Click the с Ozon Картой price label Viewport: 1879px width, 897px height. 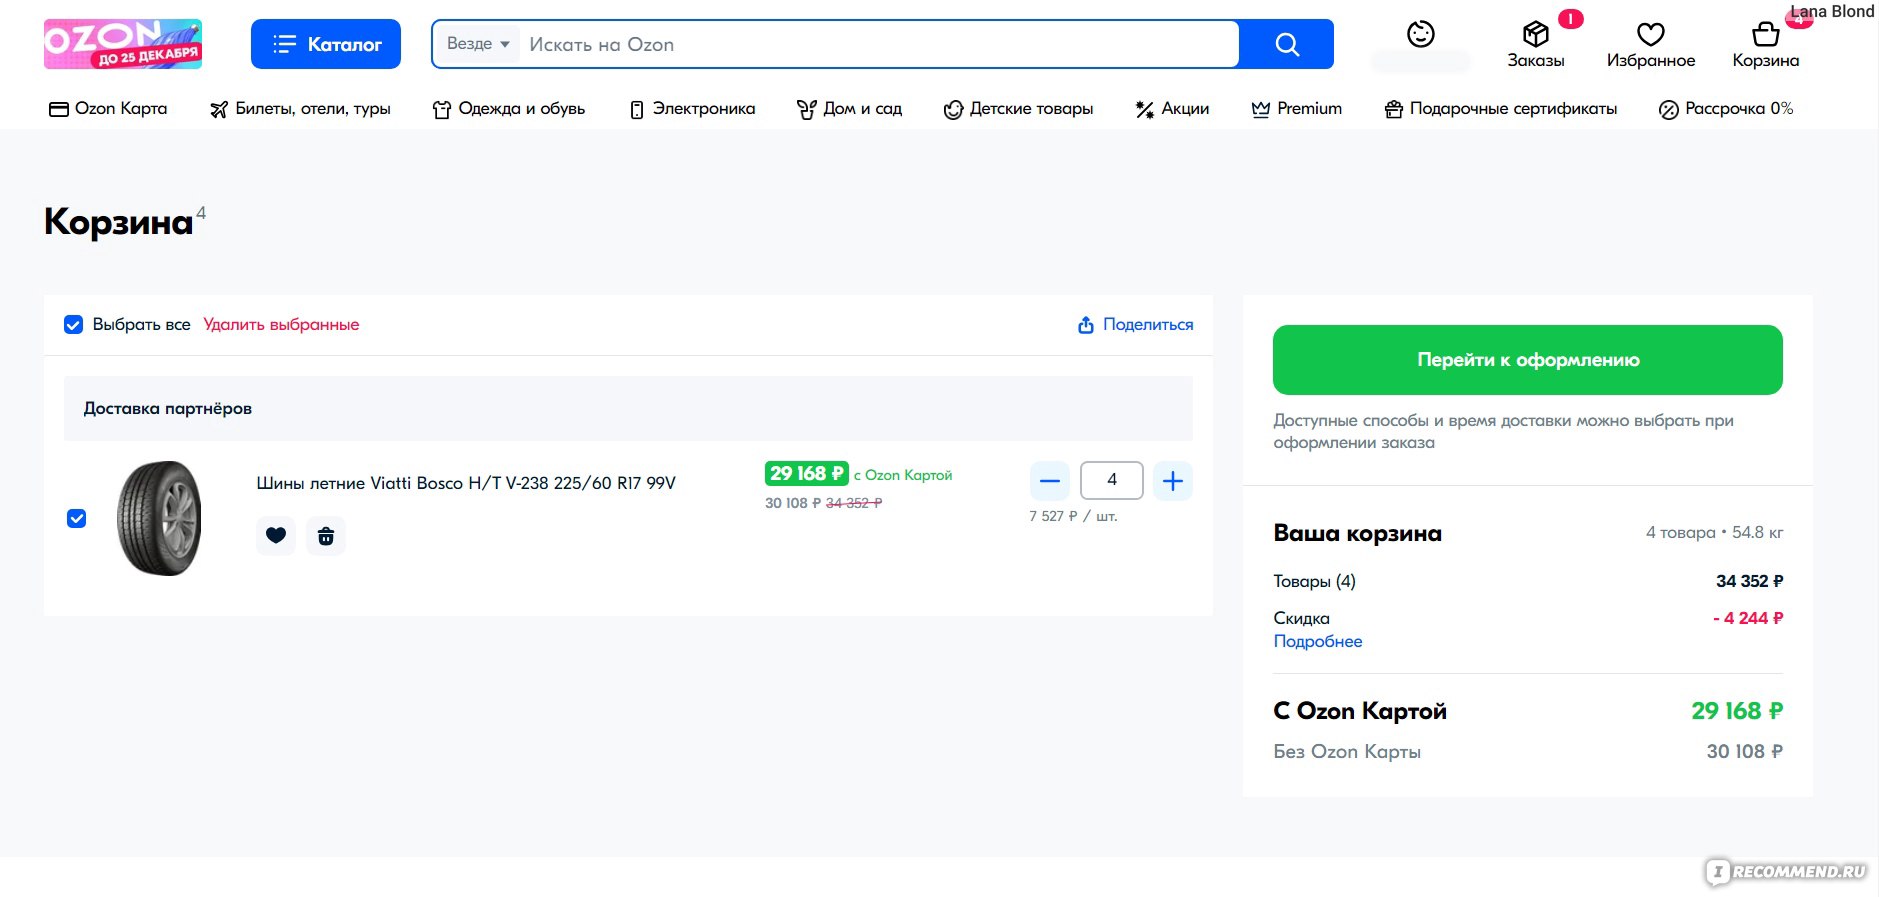tap(903, 475)
